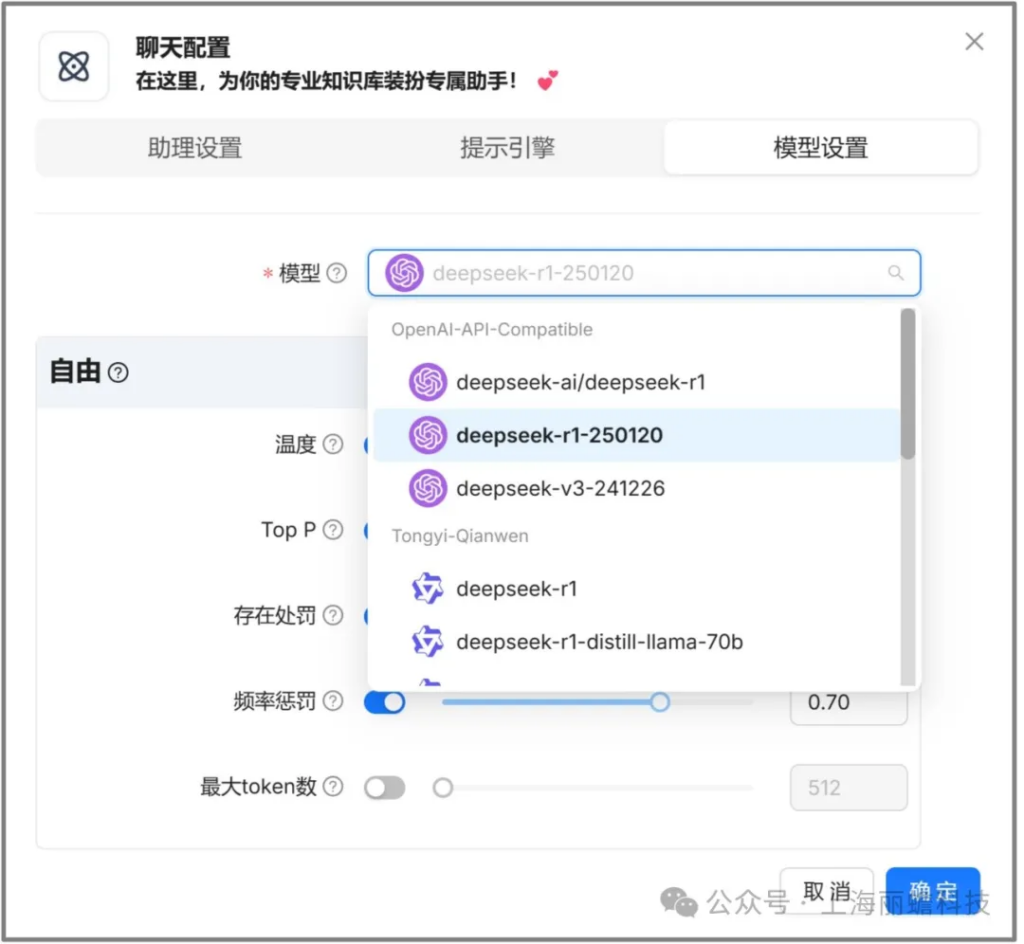Choose deepseek-v3-241226 from the list
The width and height of the screenshot is (1024, 944).
click(x=637, y=488)
